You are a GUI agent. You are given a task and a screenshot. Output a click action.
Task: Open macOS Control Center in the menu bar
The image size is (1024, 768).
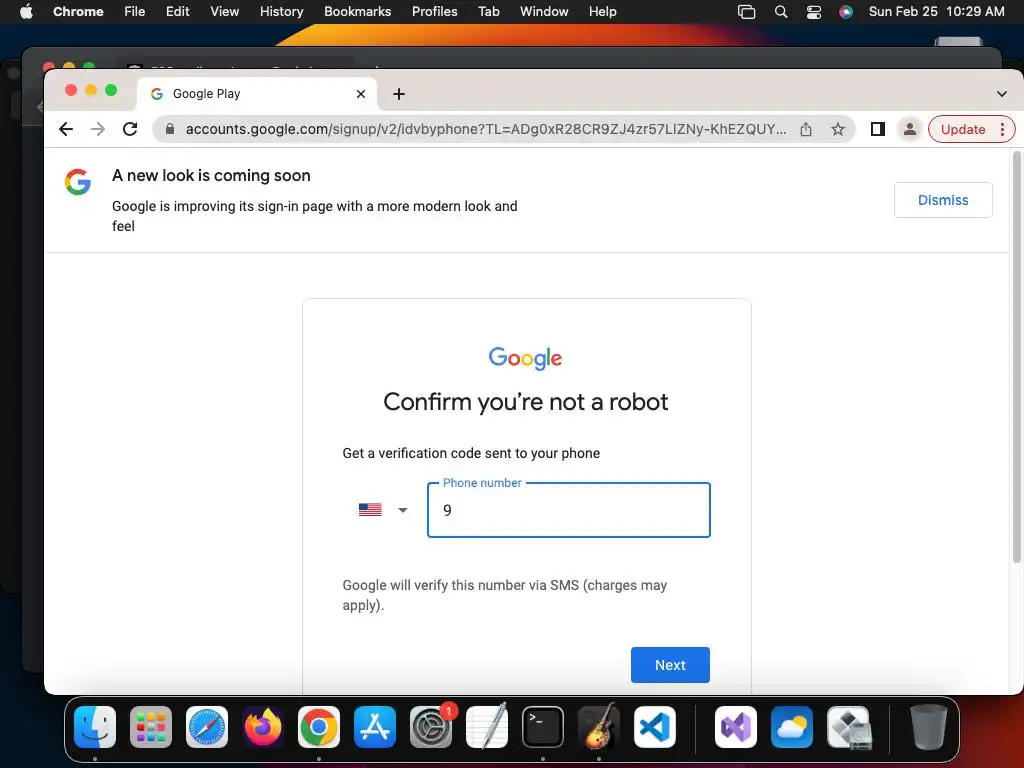point(814,12)
